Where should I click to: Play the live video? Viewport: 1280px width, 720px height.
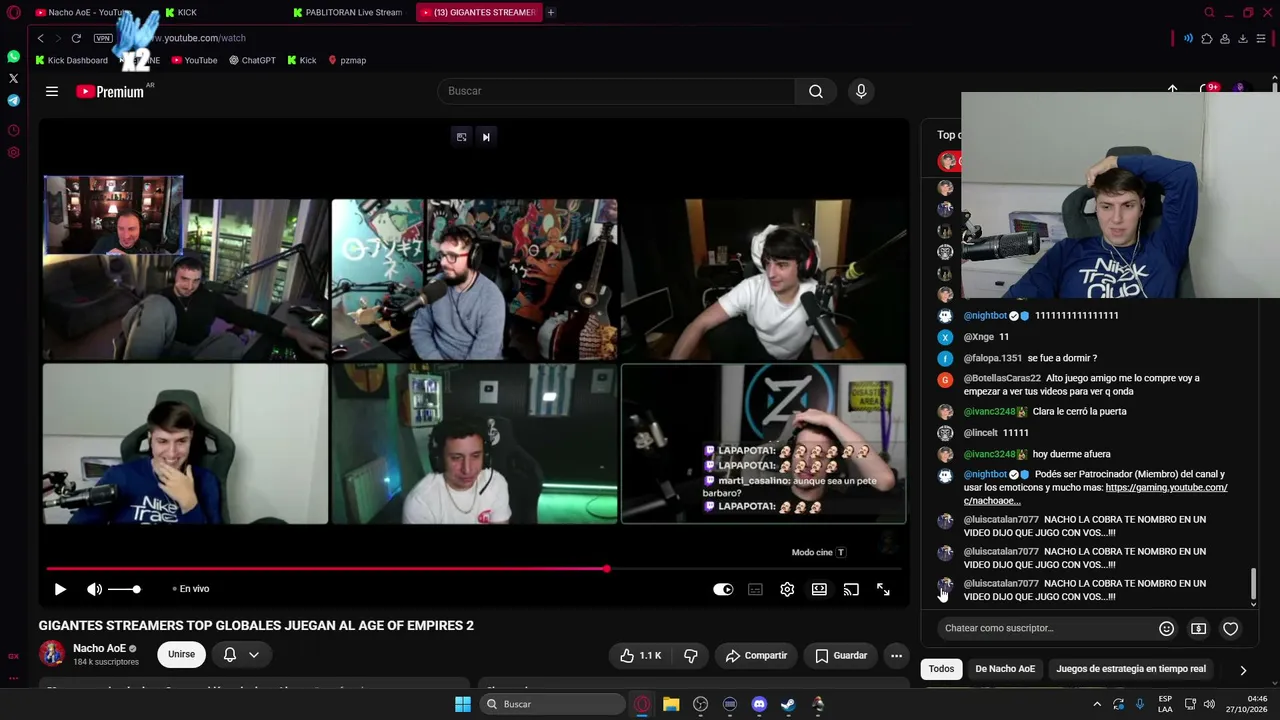(x=60, y=589)
